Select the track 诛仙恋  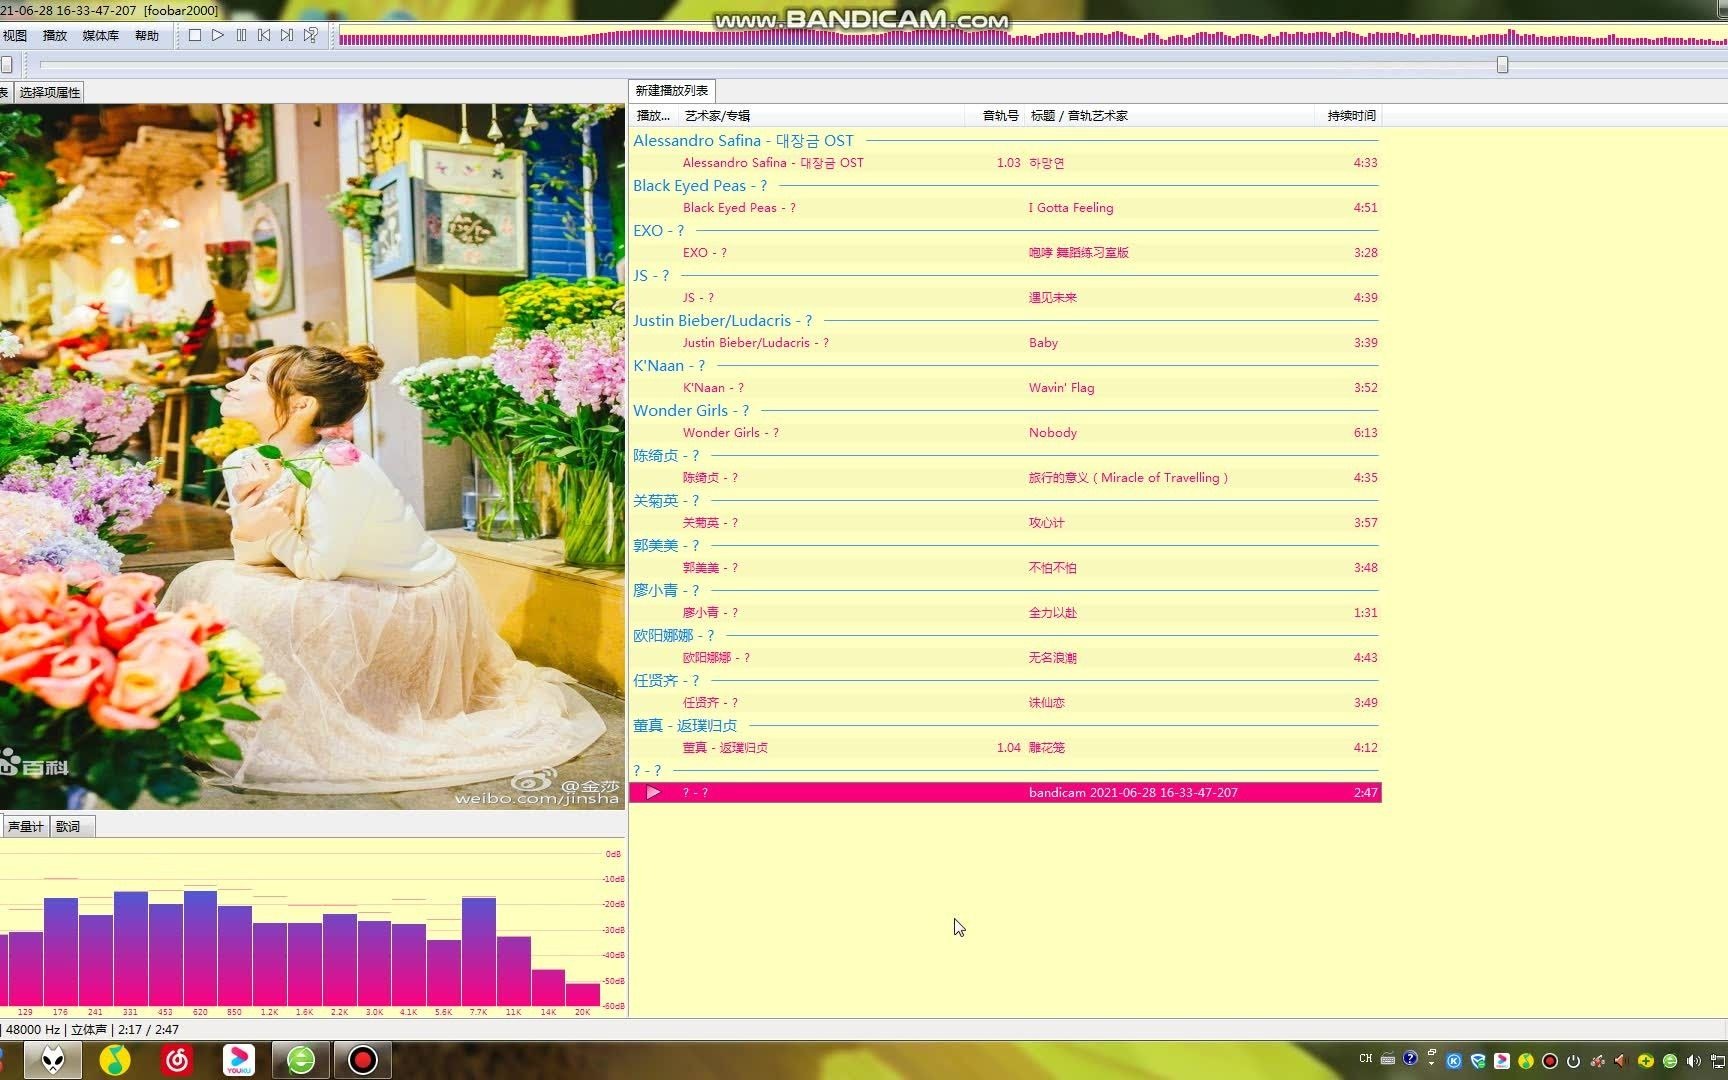(1005, 703)
